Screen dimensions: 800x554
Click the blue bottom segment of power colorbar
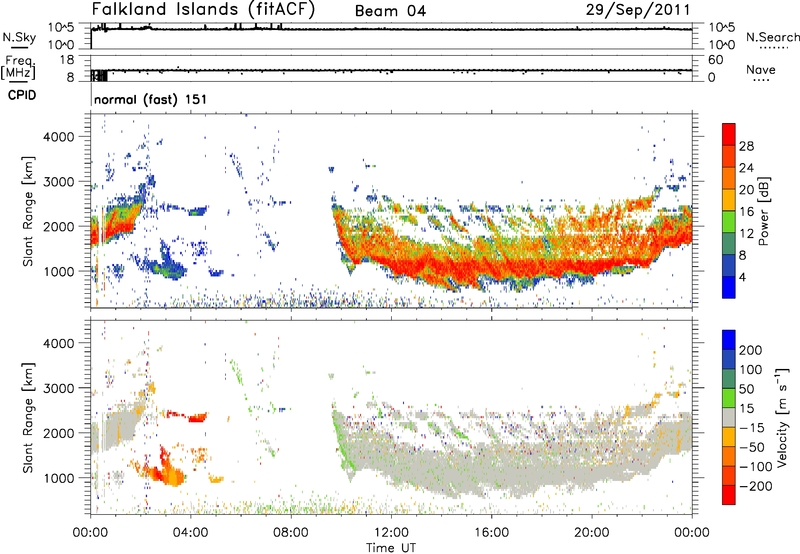point(729,287)
